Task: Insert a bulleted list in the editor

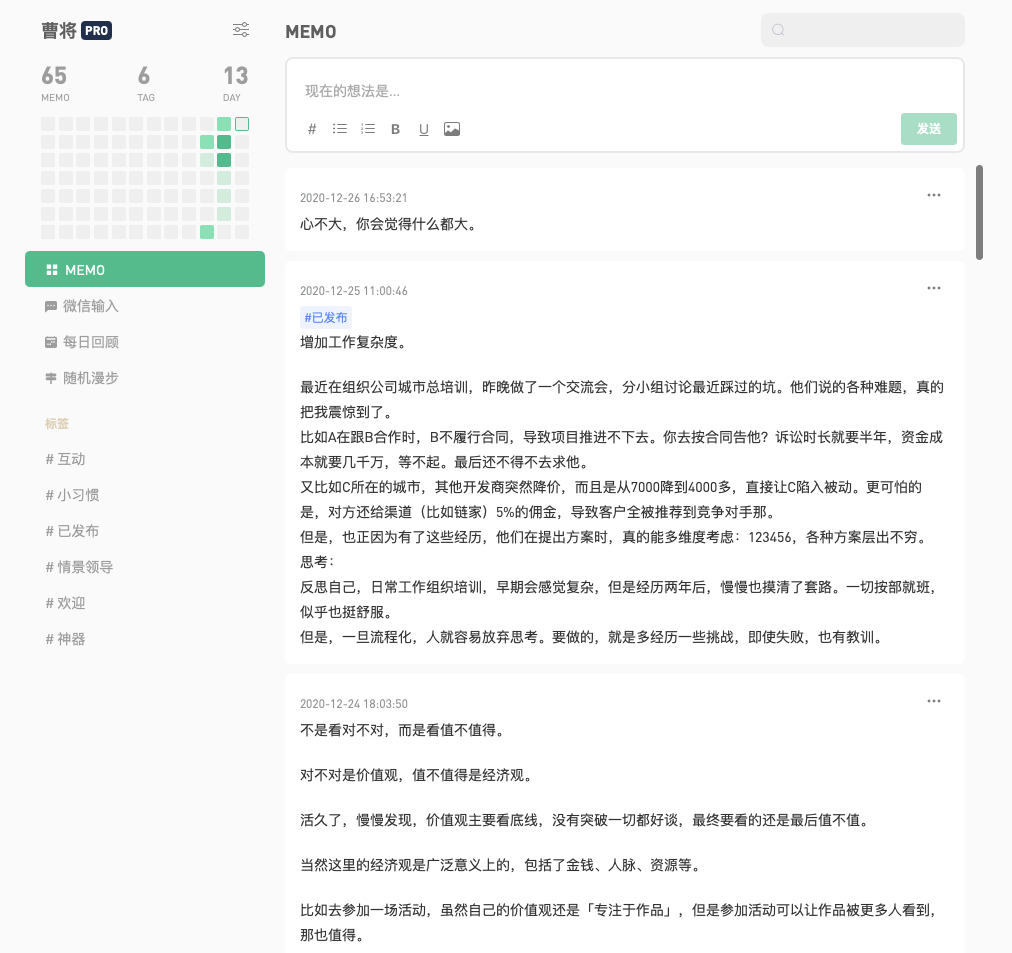Action: point(339,129)
